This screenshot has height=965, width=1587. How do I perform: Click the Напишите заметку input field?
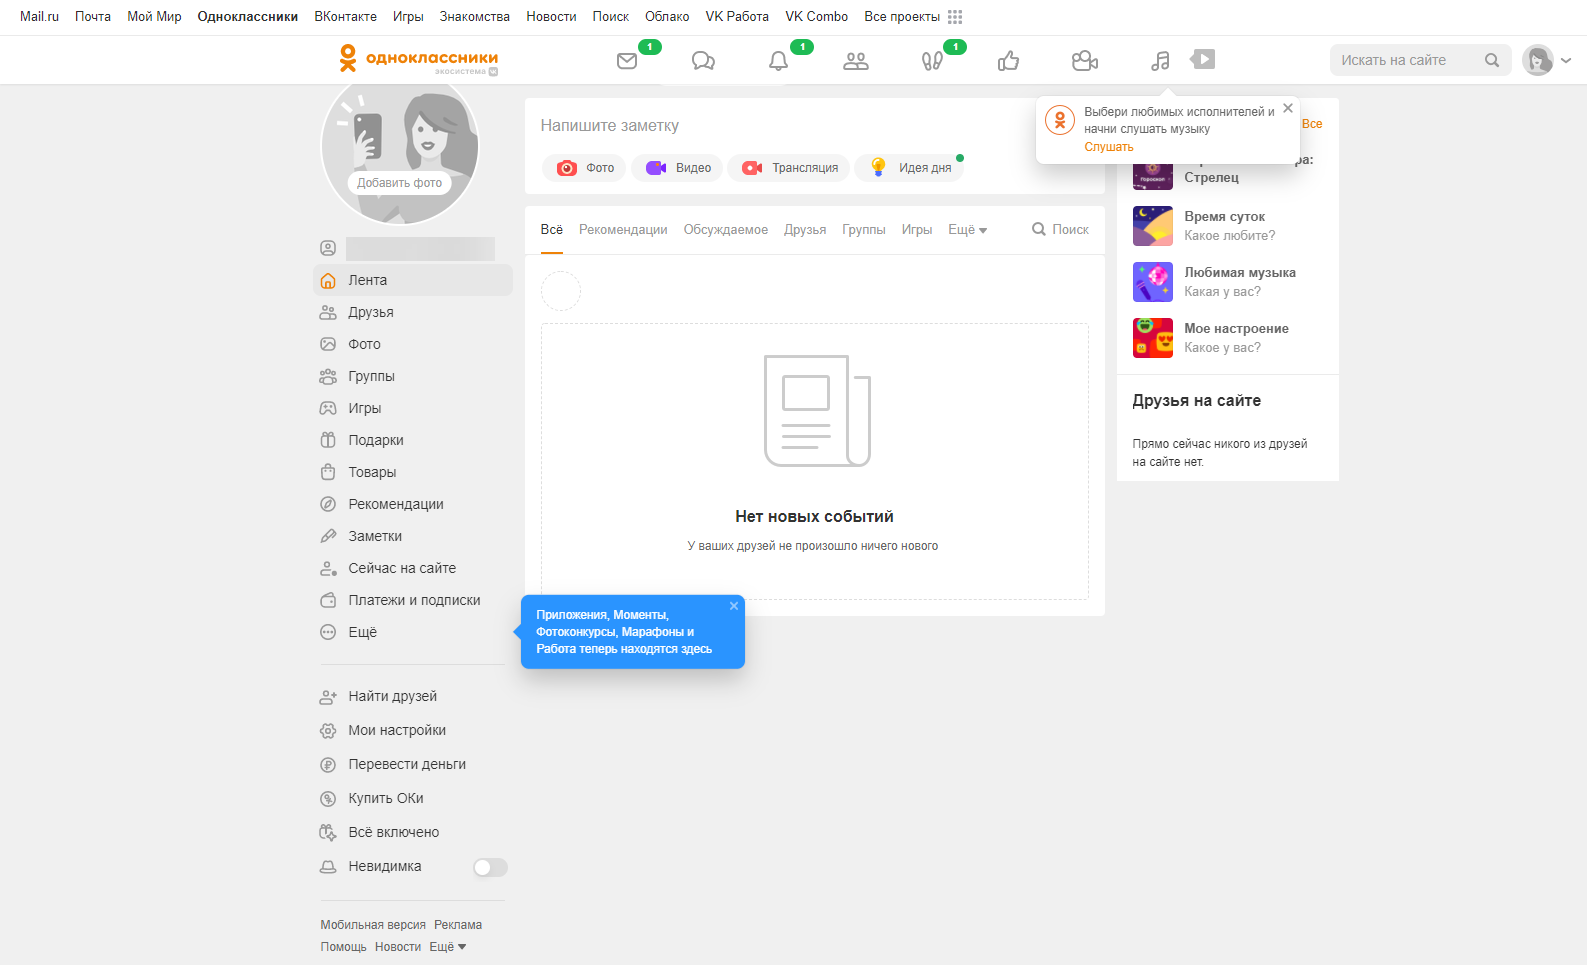pos(814,126)
